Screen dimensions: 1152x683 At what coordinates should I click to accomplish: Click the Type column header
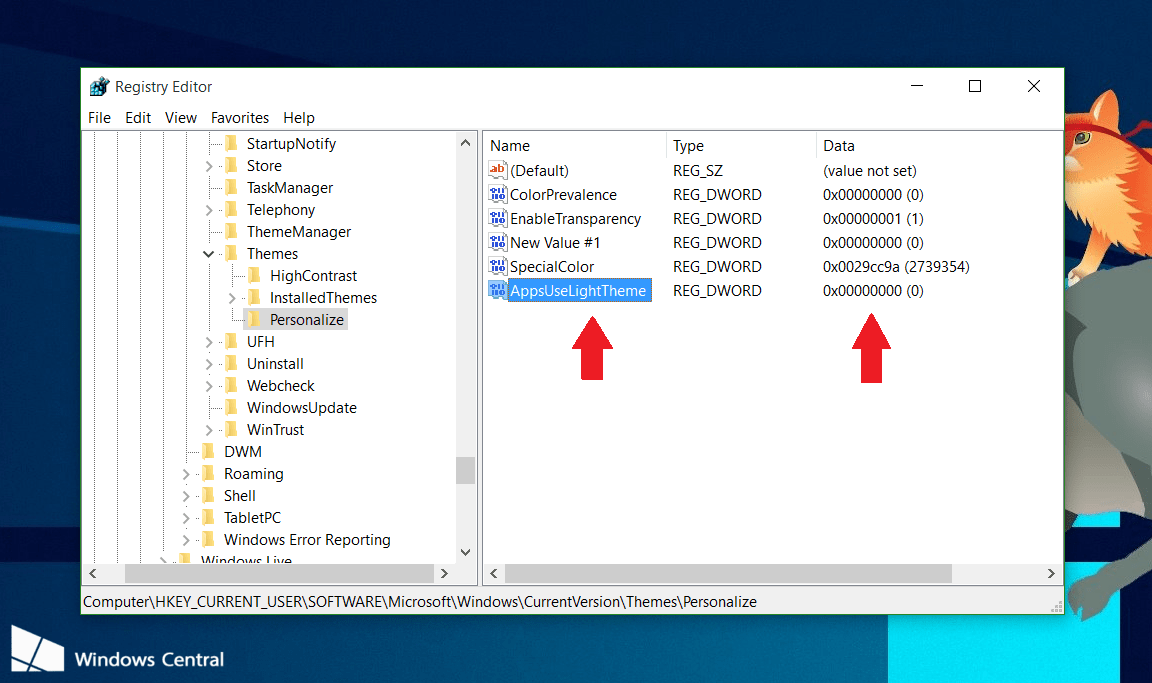click(x=688, y=145)
